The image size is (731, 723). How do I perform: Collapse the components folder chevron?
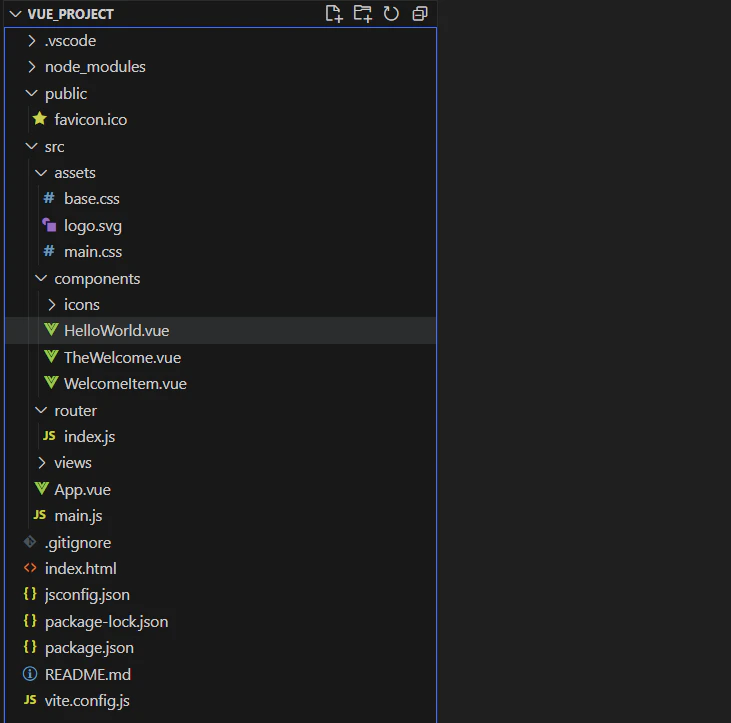pyautogui.click(x=41, y=278)
